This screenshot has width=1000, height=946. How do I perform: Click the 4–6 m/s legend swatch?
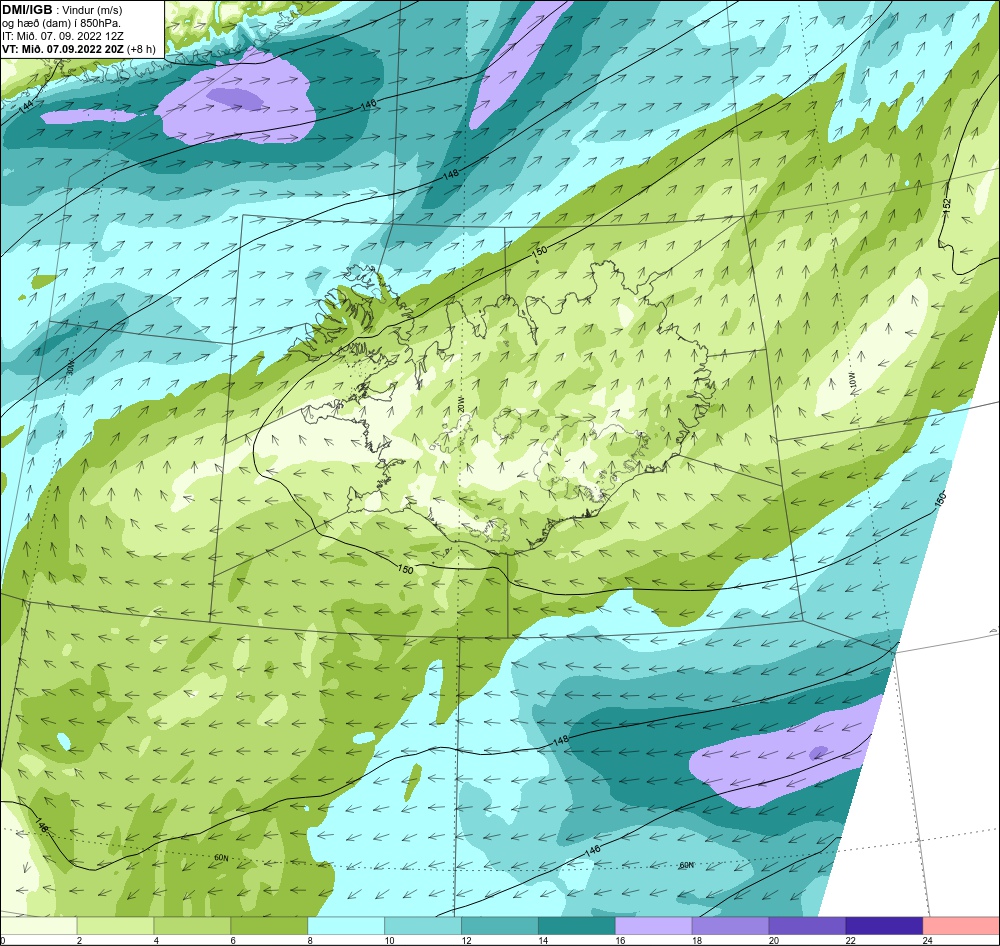click(x=192, y=926)
